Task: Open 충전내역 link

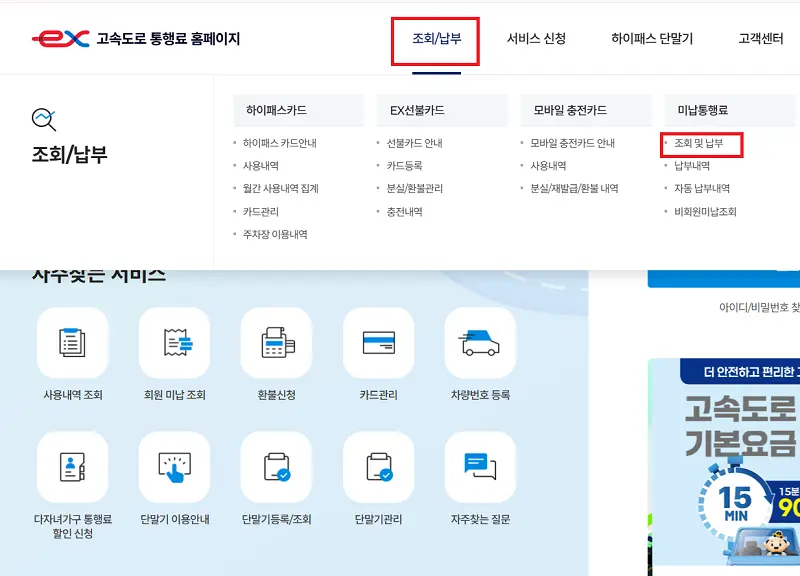Action: pos(404,212)
